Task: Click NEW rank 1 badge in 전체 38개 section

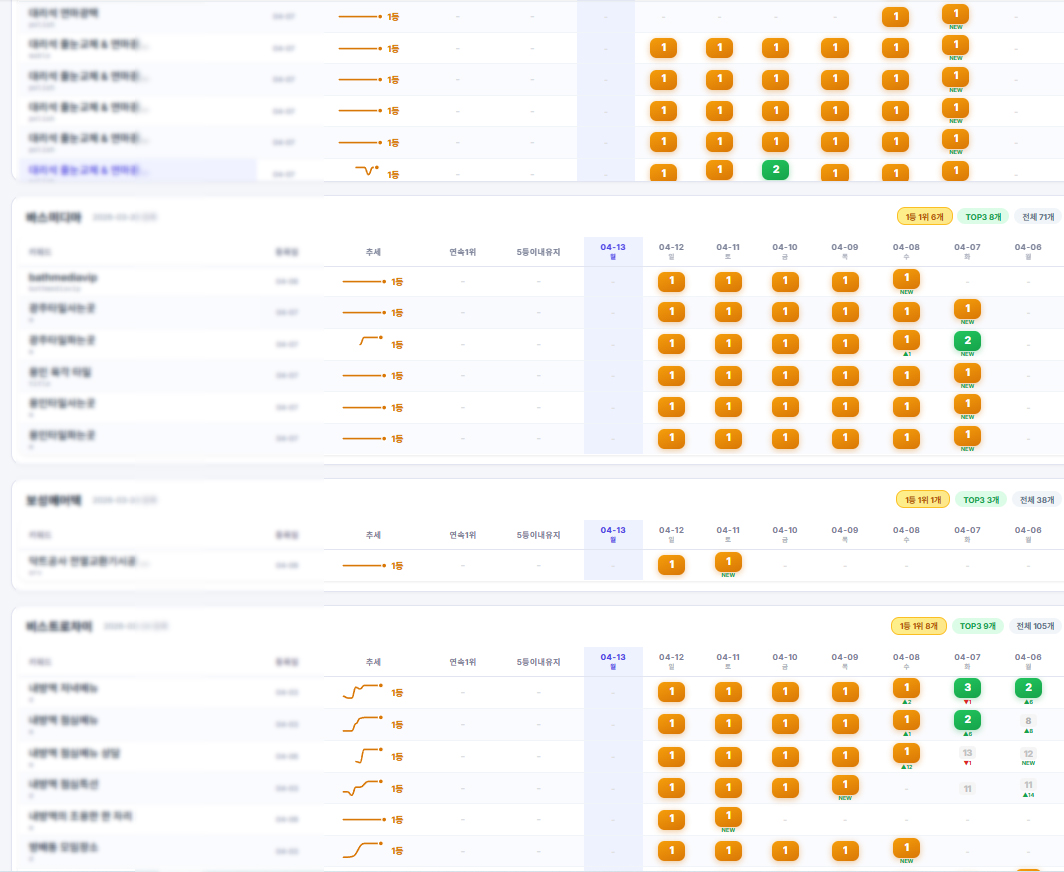Action: [x=728, y=562]
